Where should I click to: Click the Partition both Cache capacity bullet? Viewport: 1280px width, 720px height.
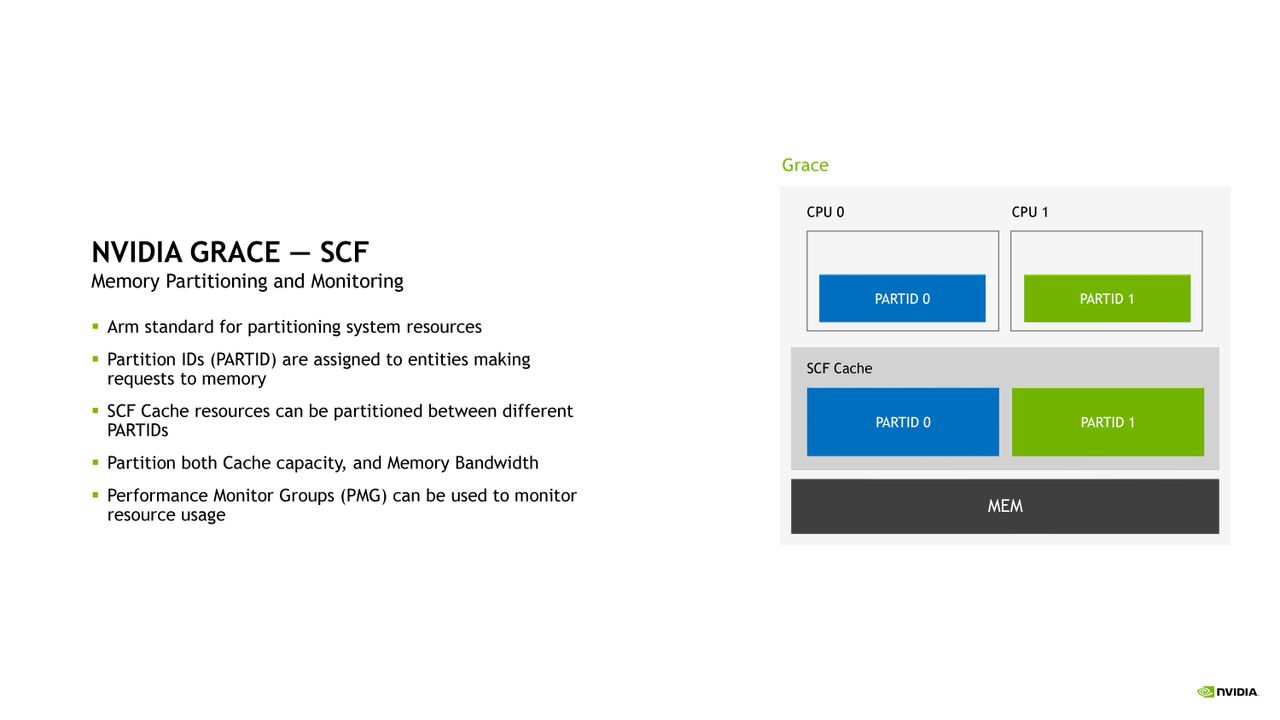(323, 463)
